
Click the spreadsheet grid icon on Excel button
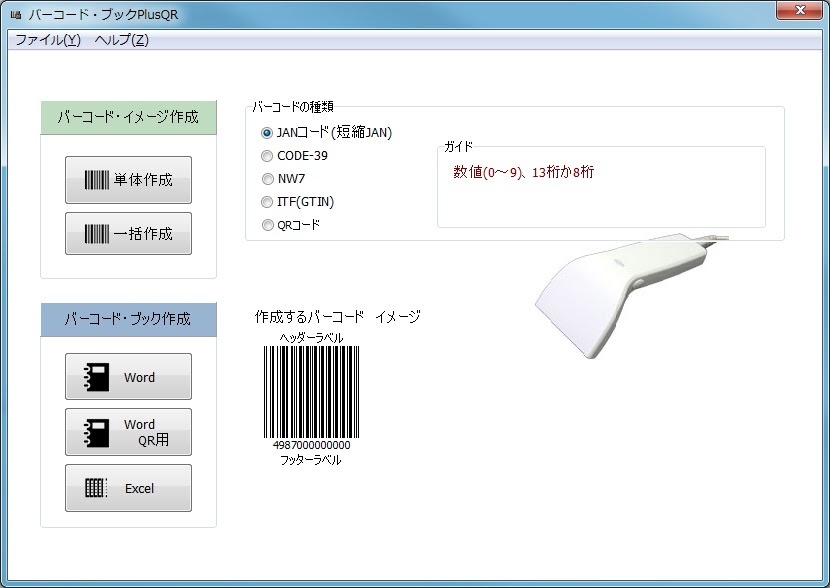95,488
